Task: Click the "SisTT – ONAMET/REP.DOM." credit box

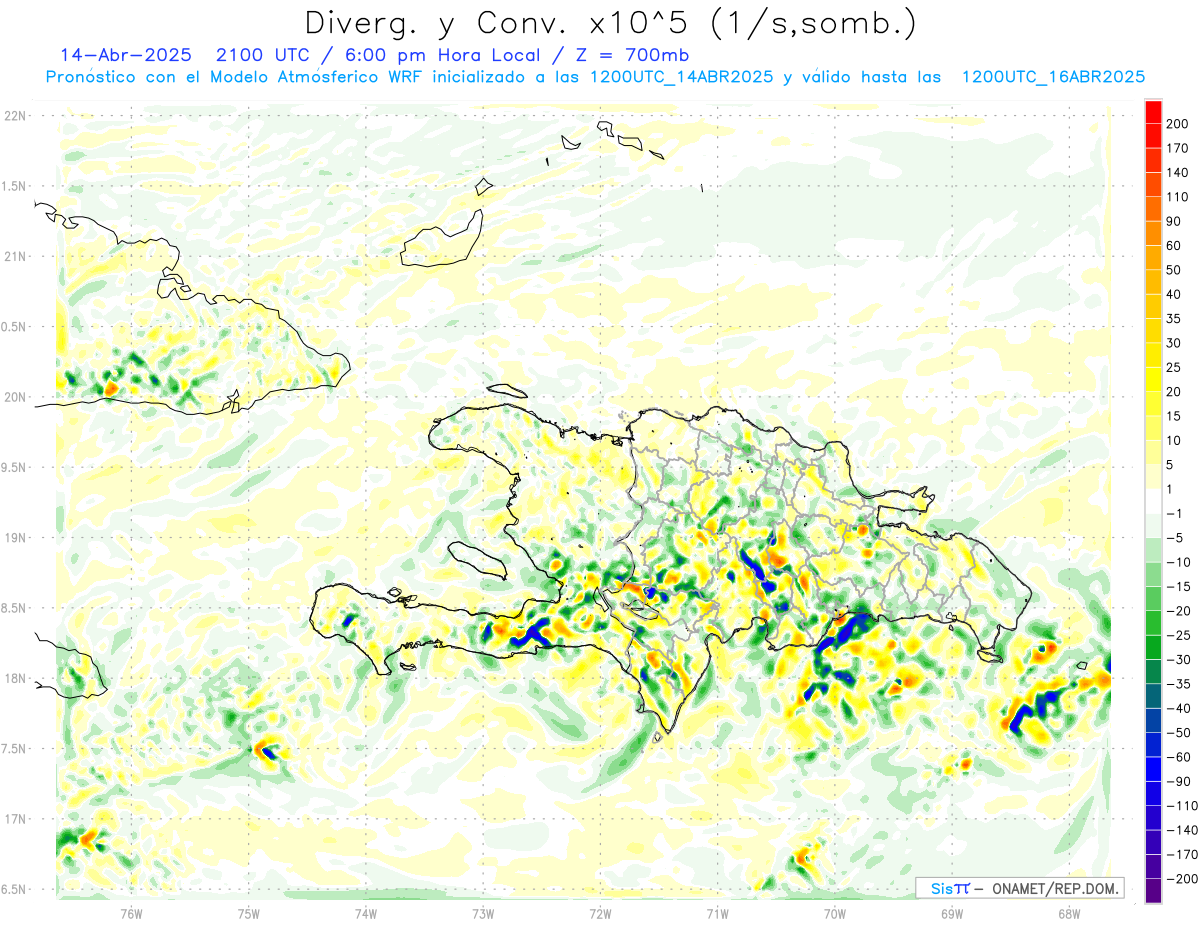Action: click(1020, 888)
